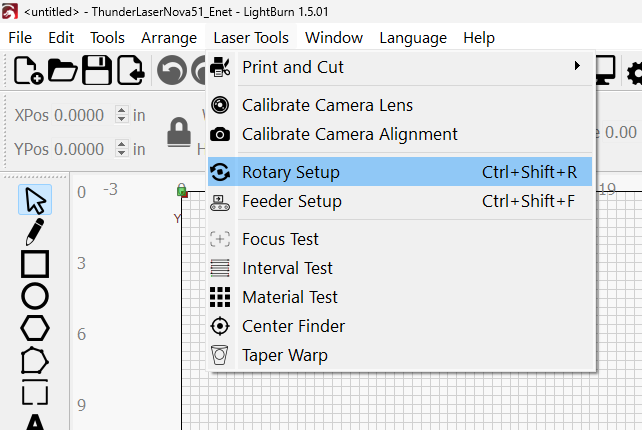Screen dimensions: 642x430
Task: Open a project with the folder icon
Action: pos(63,70)
